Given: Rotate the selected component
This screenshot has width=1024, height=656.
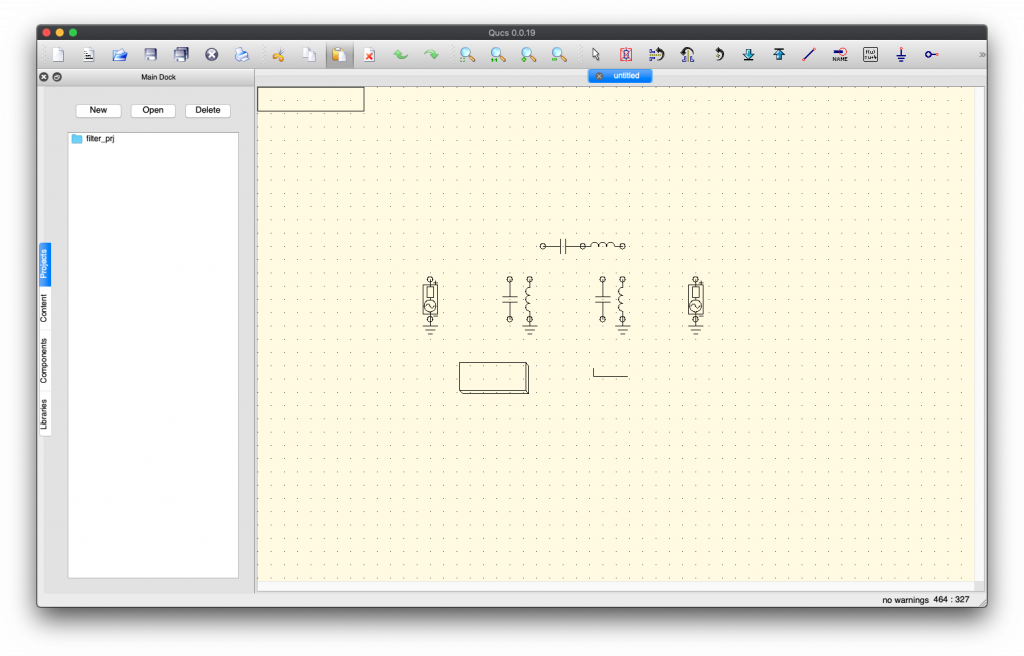Looking at the screenshot, I should 718,55.
